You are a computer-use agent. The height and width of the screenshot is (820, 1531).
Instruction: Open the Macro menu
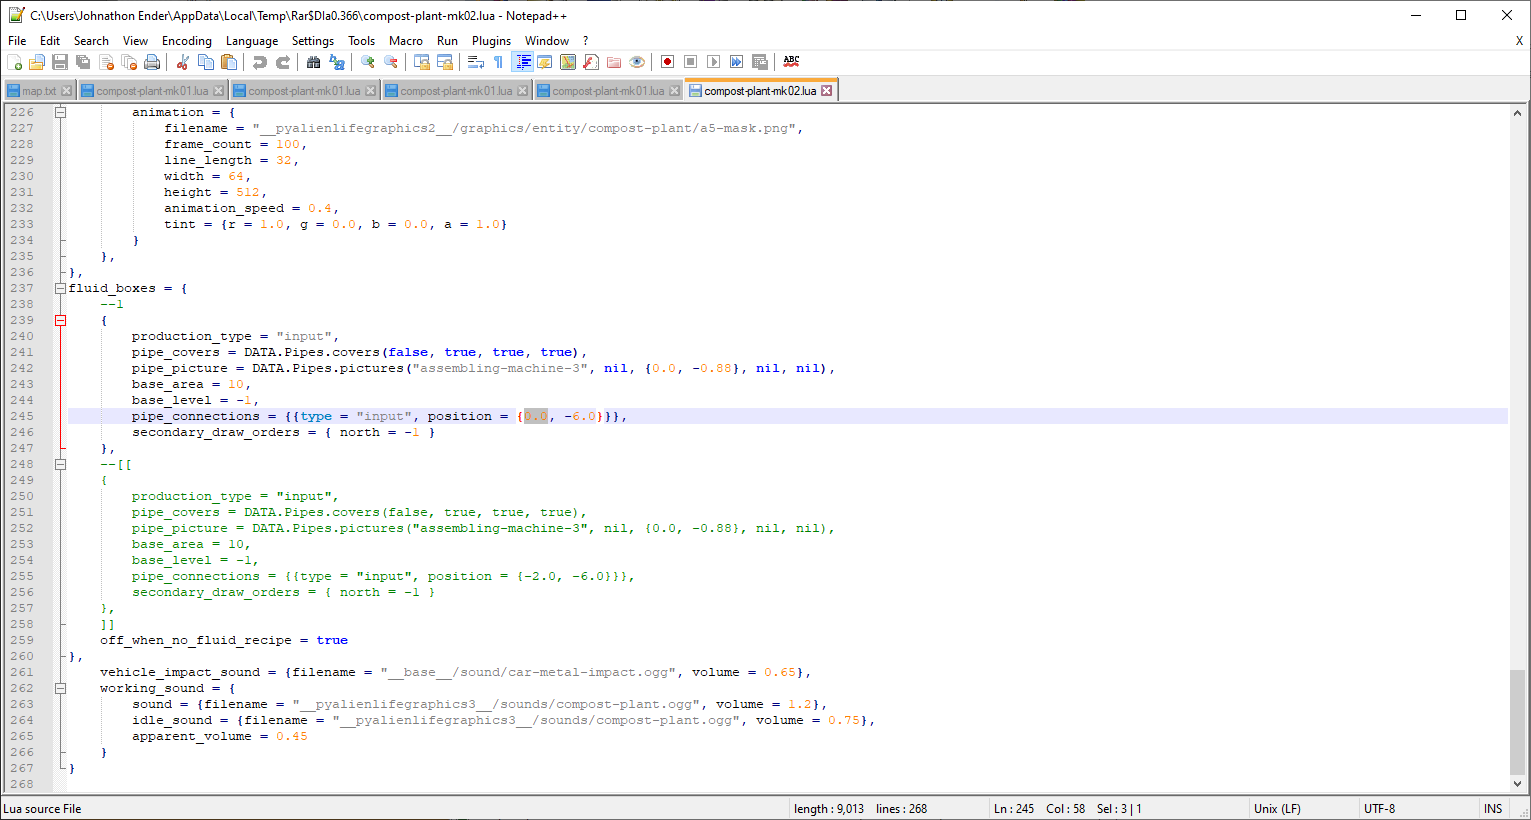coord(406,41)
